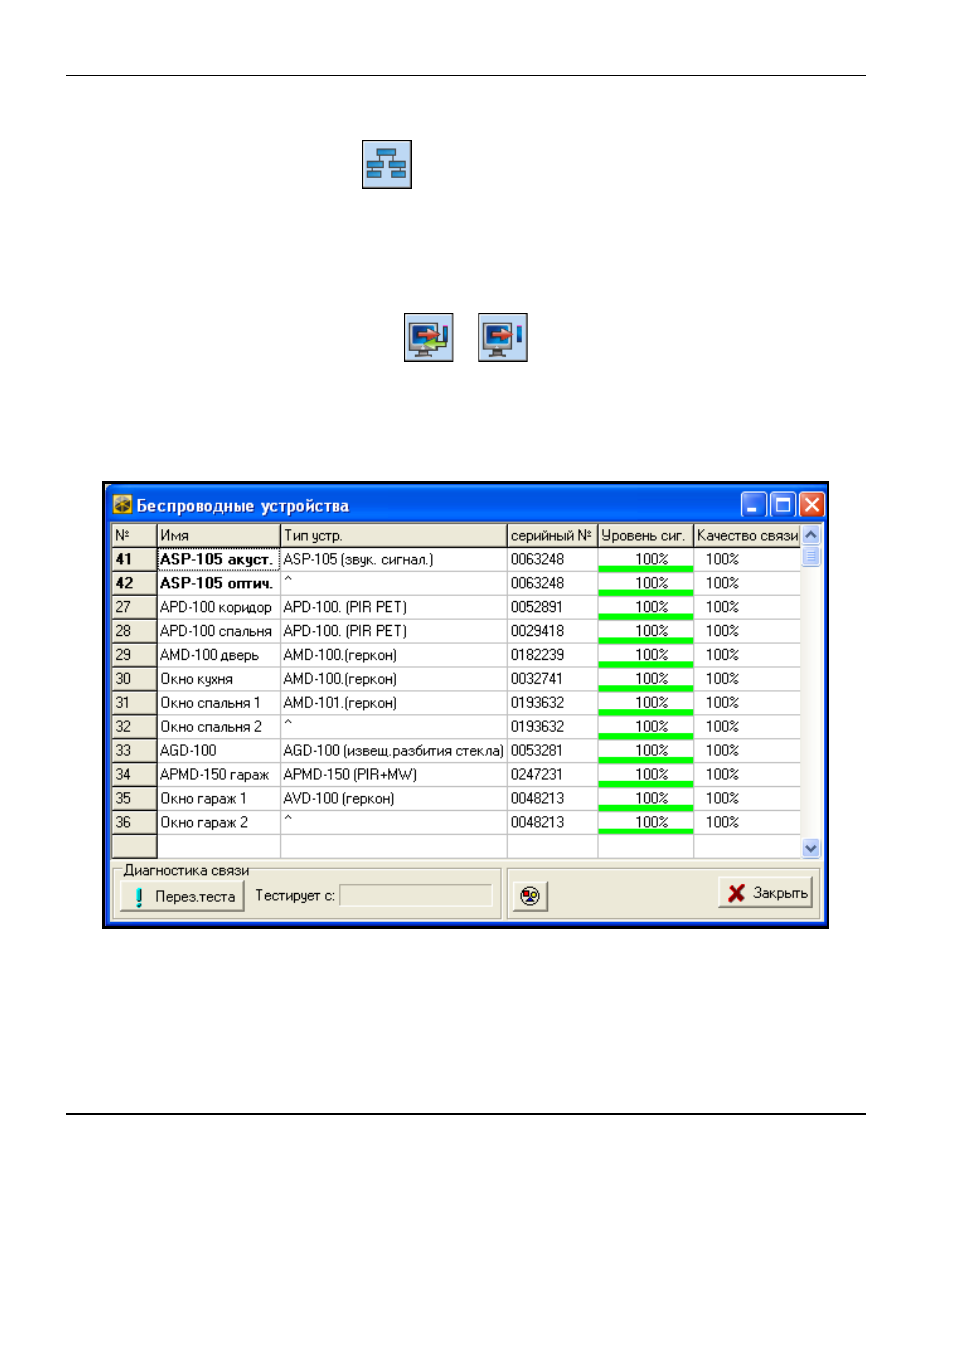Click the scrollbar thumb in the device table
Screen dimensions: 955x1350
coord(811,556)
